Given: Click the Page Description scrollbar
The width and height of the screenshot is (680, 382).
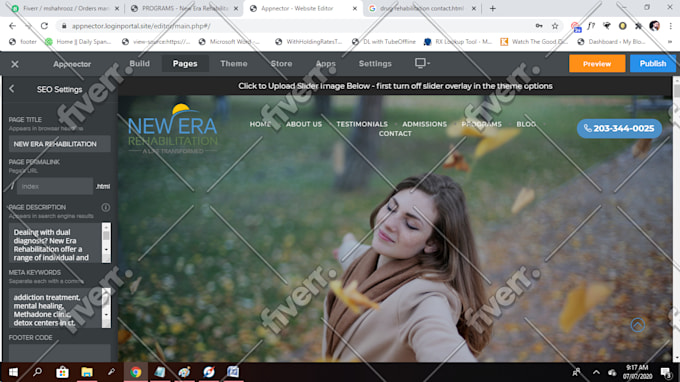Looking at the screenshot, I should coord(106,243).
